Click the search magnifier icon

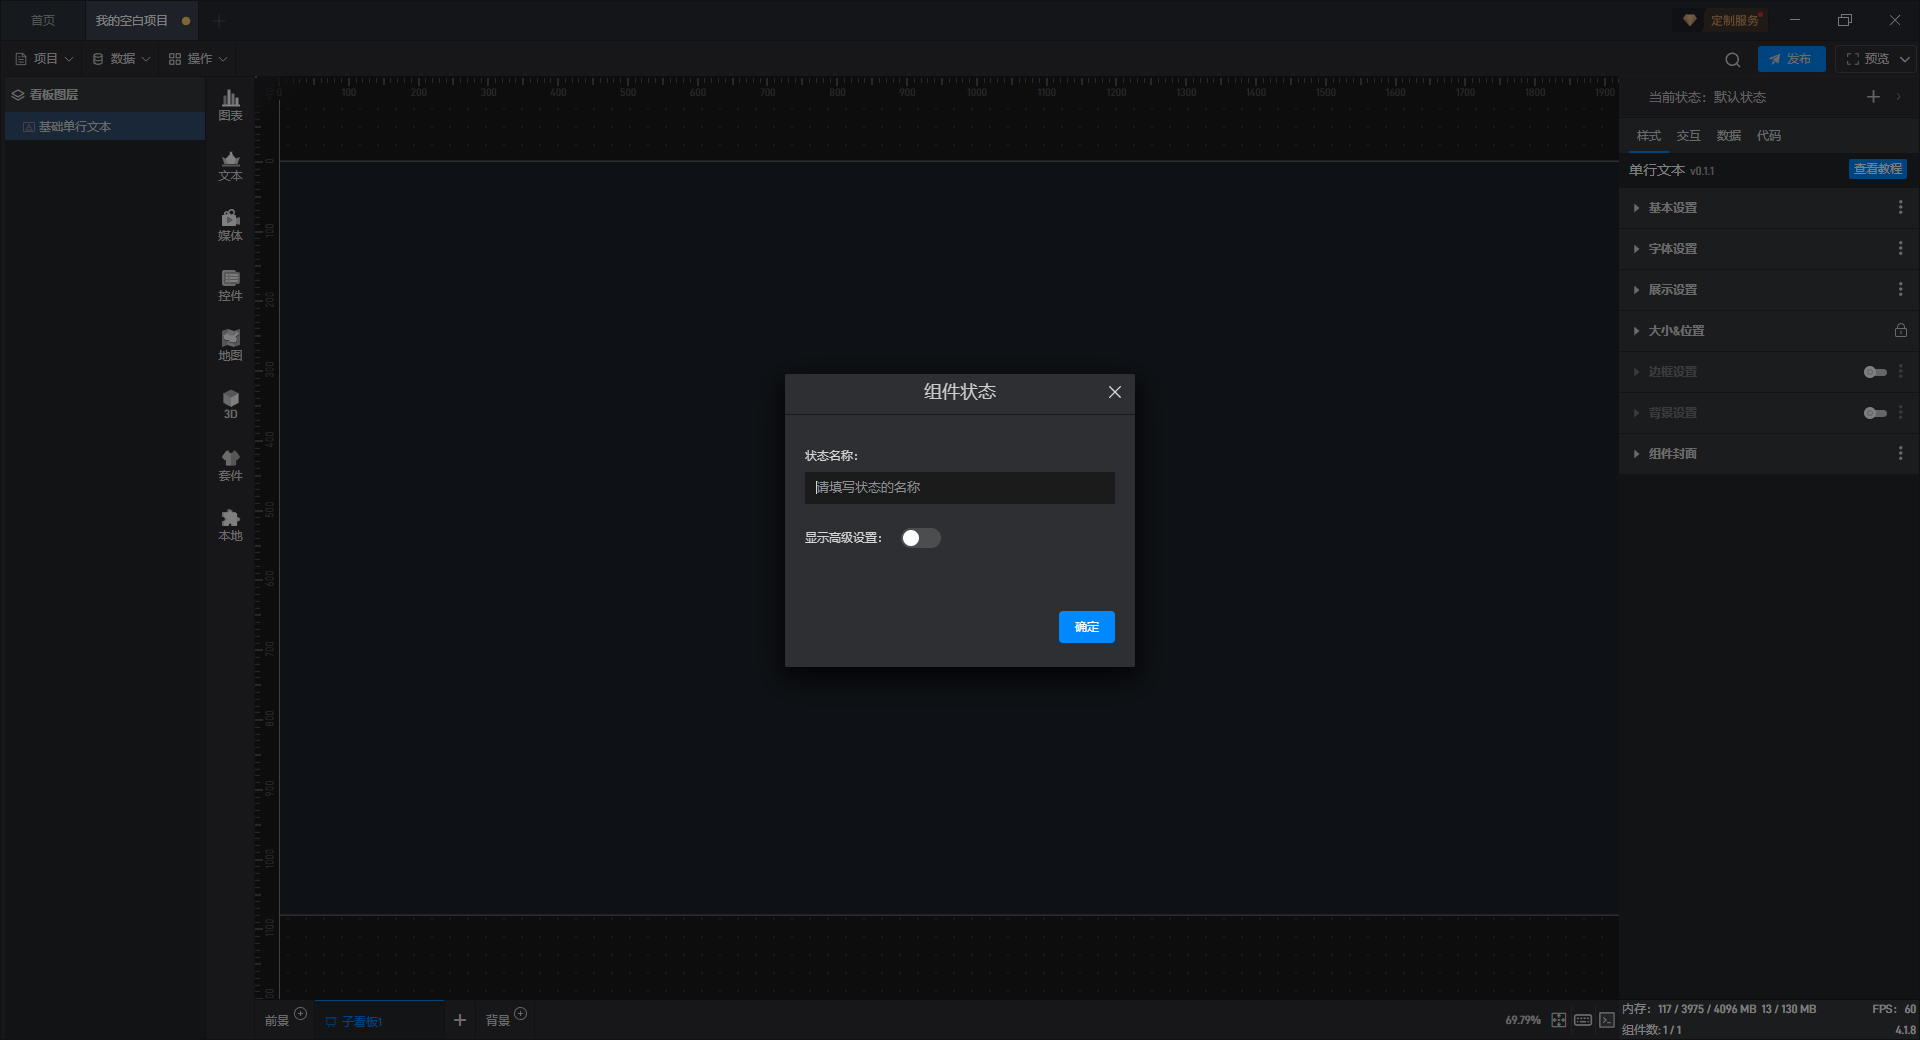1733,60
